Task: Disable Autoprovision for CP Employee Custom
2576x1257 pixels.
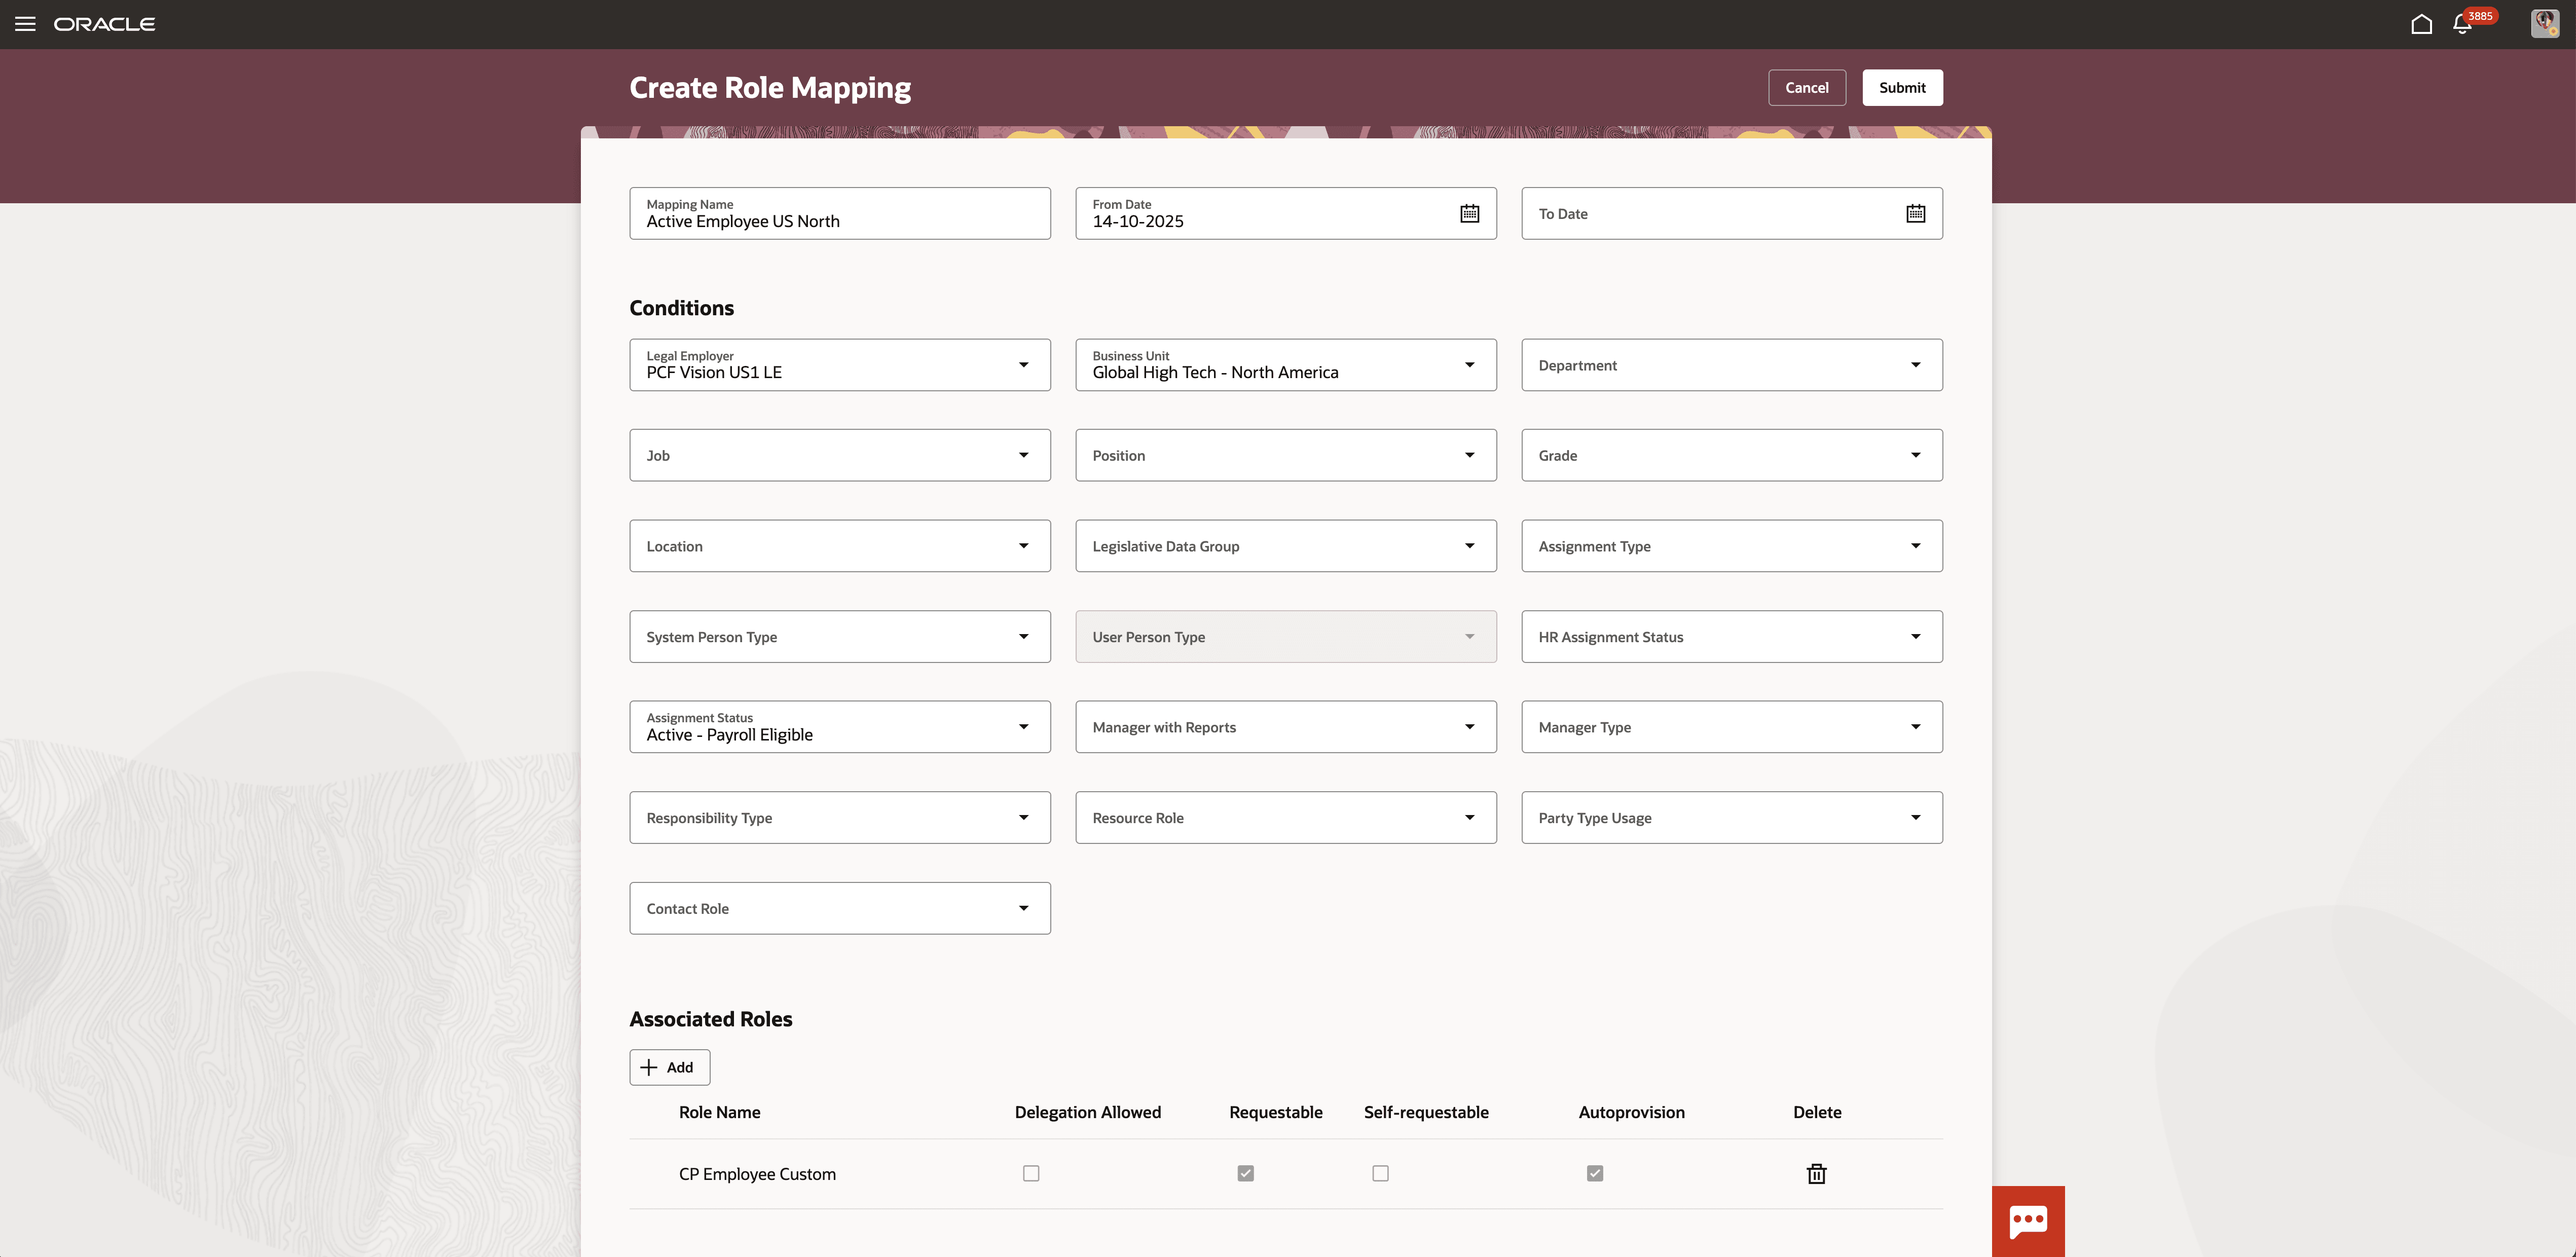Action: click(1595, 1173)
